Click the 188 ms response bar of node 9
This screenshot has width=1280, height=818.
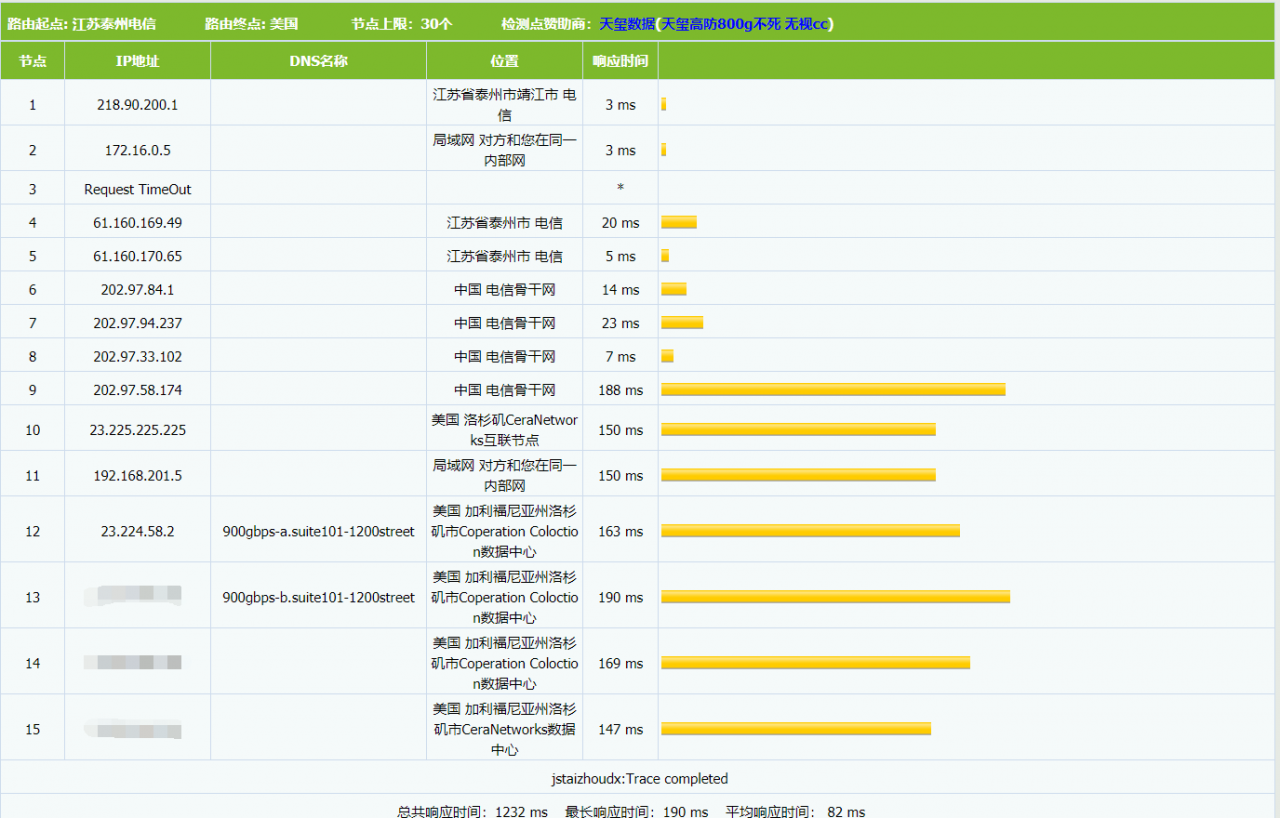tap(830, 389)
